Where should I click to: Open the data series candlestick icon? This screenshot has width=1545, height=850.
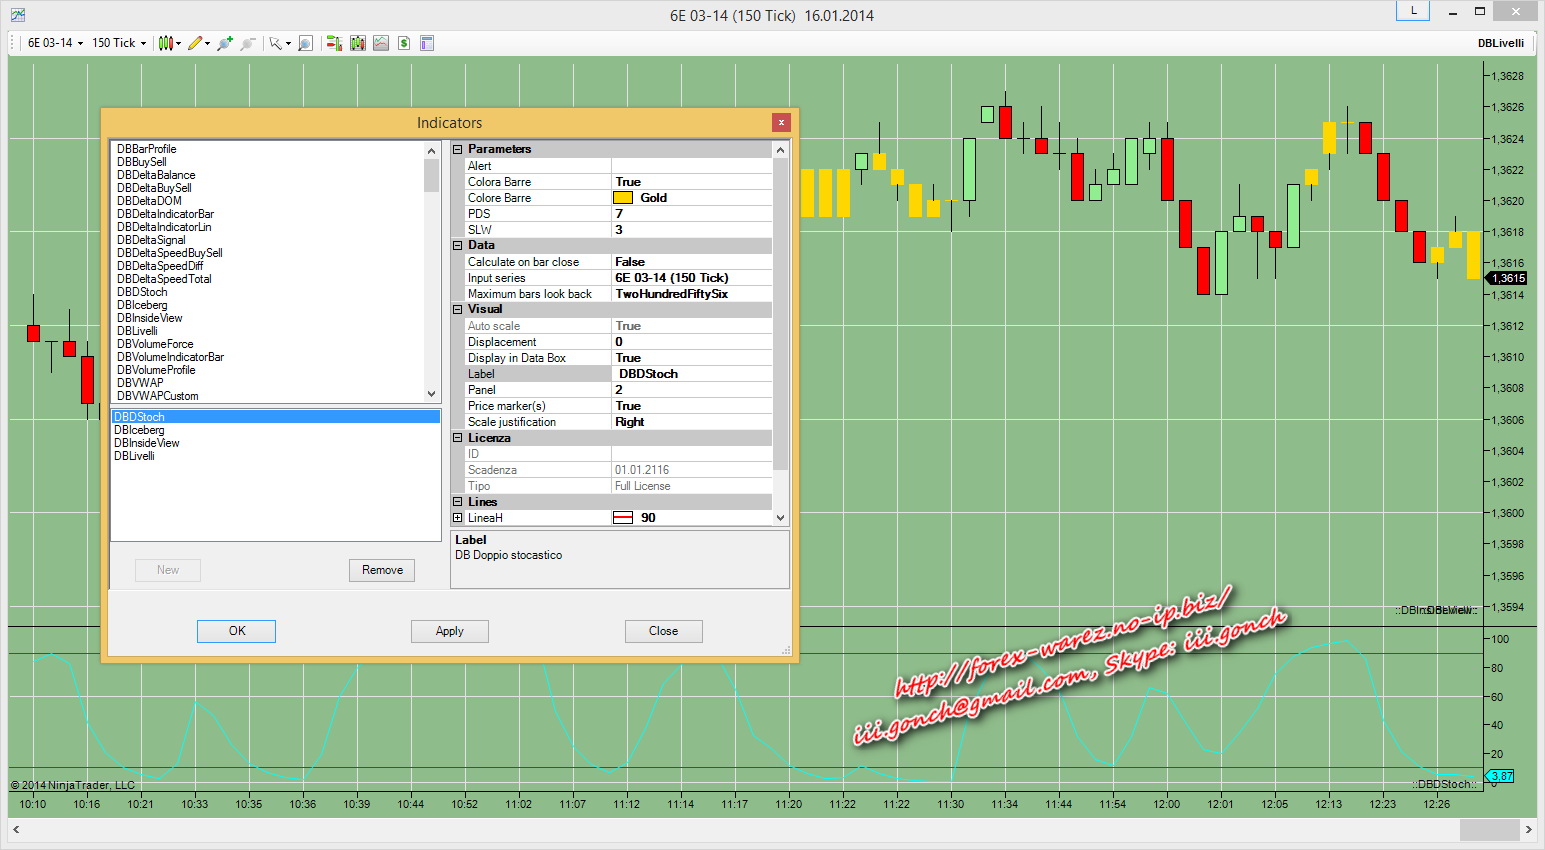(358, 43)
